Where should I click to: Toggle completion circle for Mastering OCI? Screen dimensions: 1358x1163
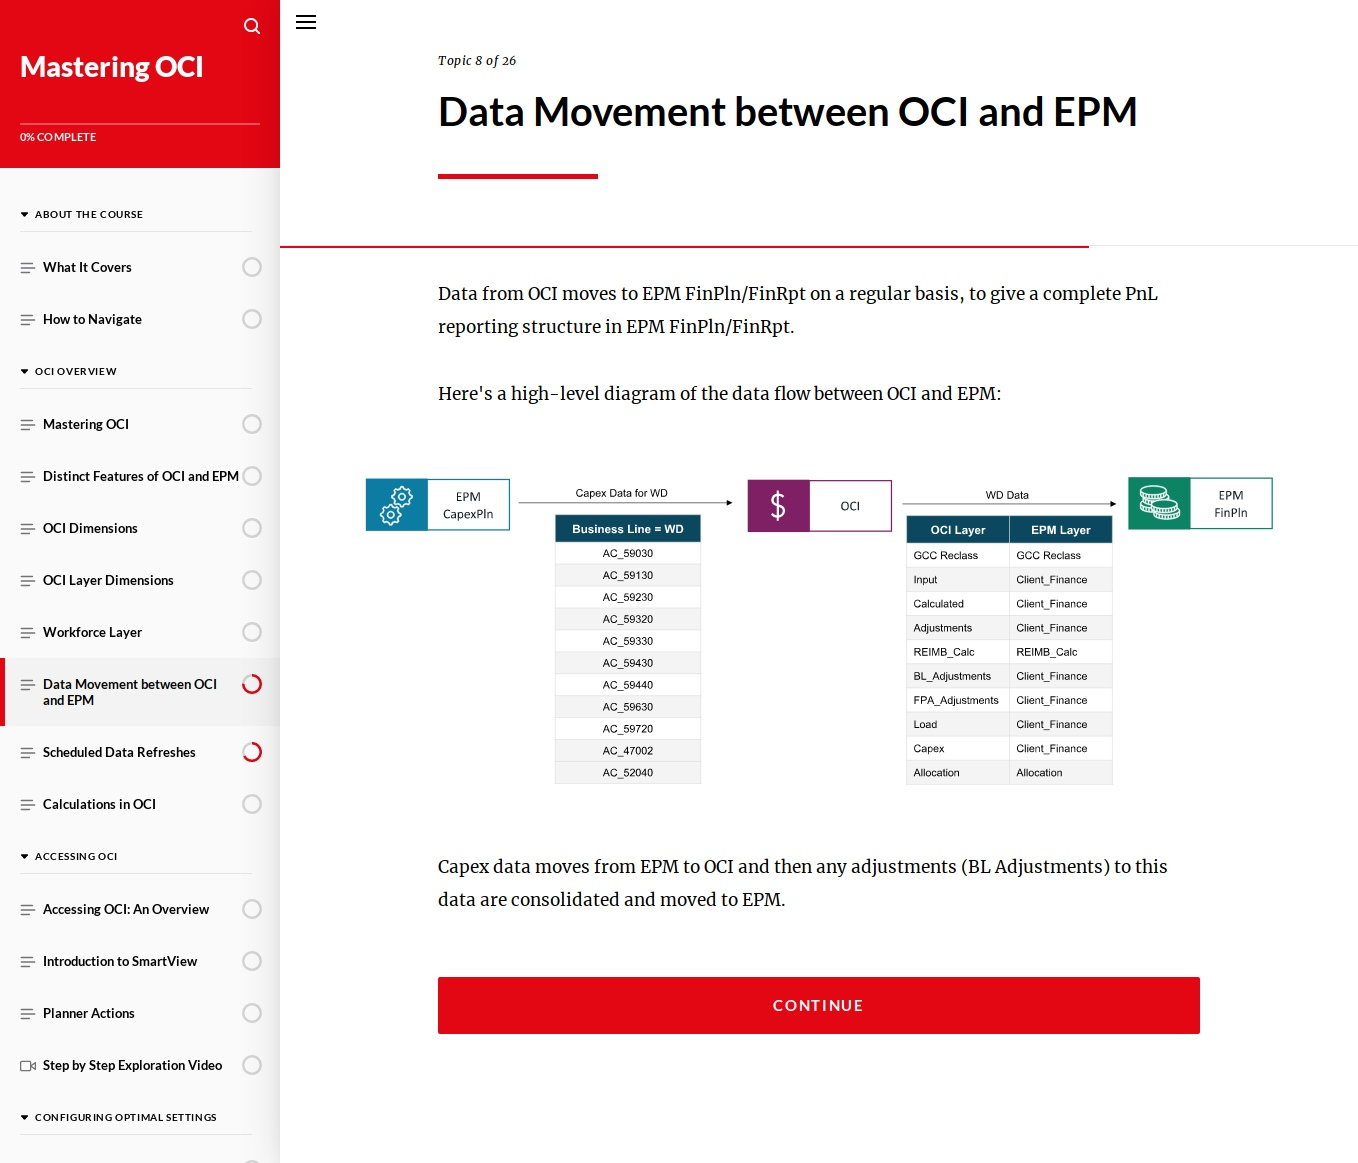click(x=252, y=424)
